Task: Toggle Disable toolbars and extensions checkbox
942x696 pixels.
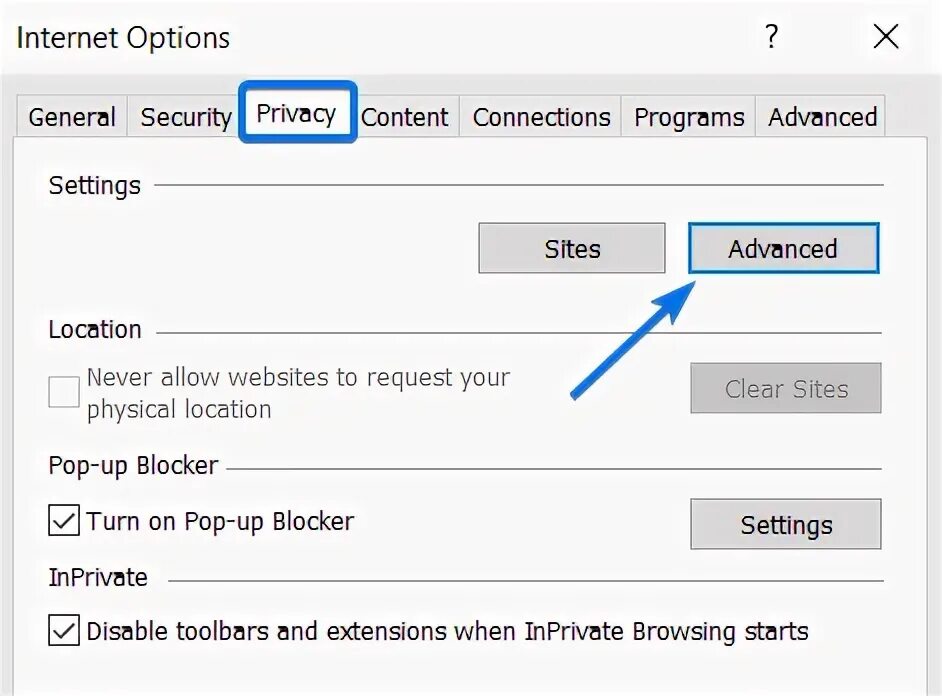Action: point(64,631)
